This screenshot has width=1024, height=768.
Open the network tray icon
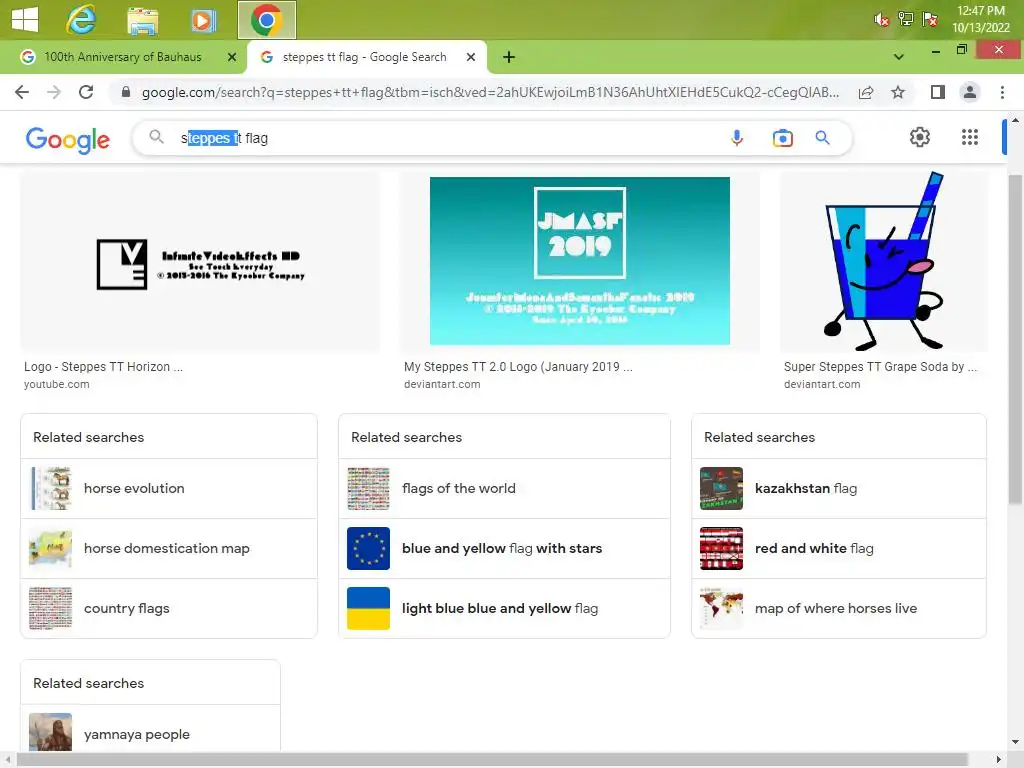(905, 19)
